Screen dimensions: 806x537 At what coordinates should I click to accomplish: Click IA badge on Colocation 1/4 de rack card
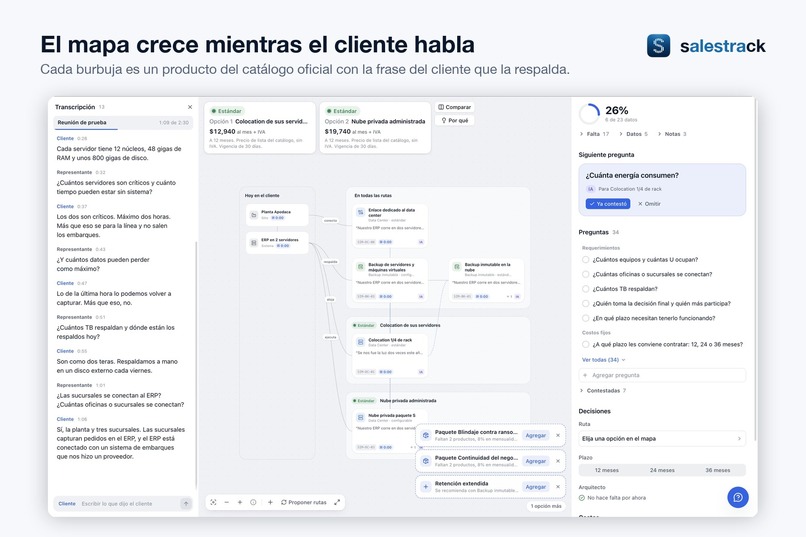pos(421,372)
